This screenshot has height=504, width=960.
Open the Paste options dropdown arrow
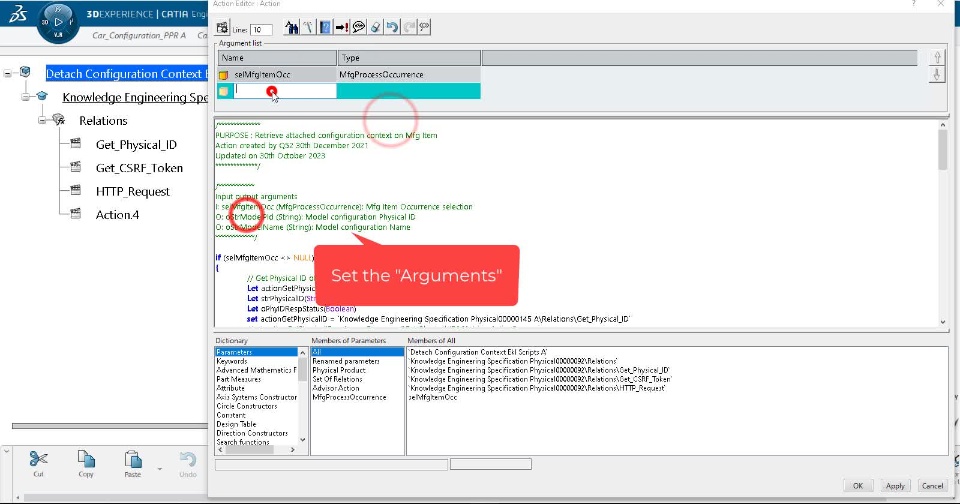[x=160, y=470]
